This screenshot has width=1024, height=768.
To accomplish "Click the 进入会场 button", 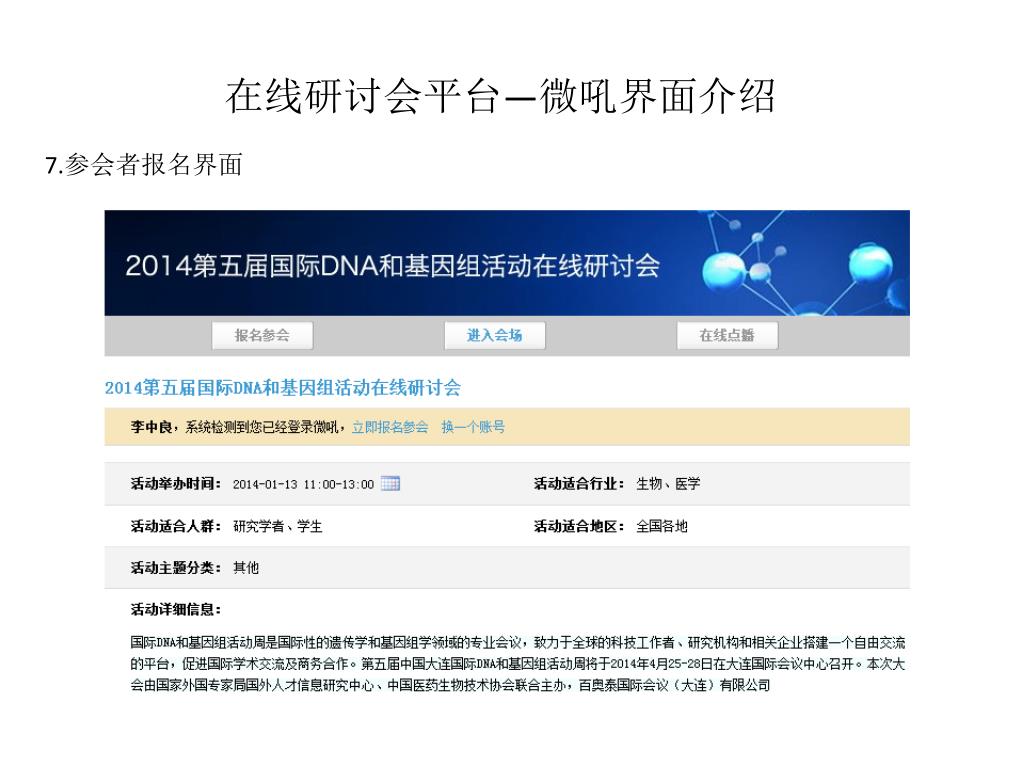I will pyautogui.click(x=494, y=336).
